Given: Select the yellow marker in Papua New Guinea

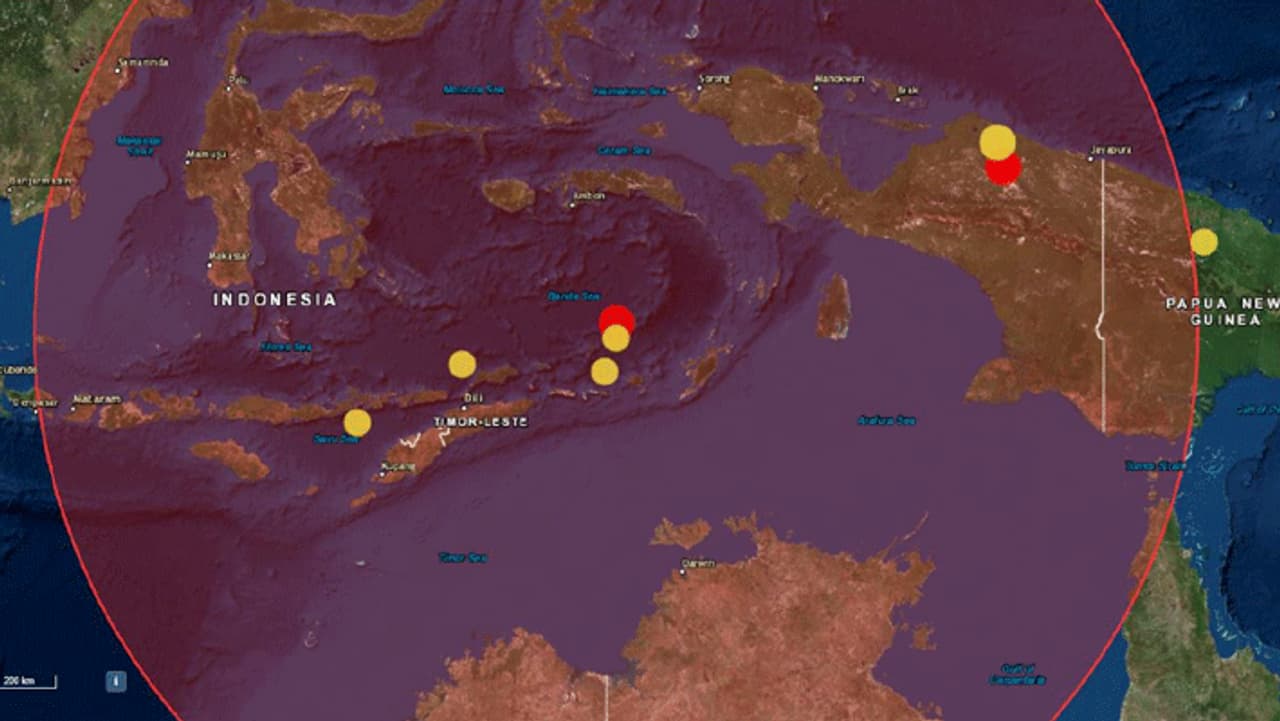Looking at the screenshot, I should pos(1204,242).
